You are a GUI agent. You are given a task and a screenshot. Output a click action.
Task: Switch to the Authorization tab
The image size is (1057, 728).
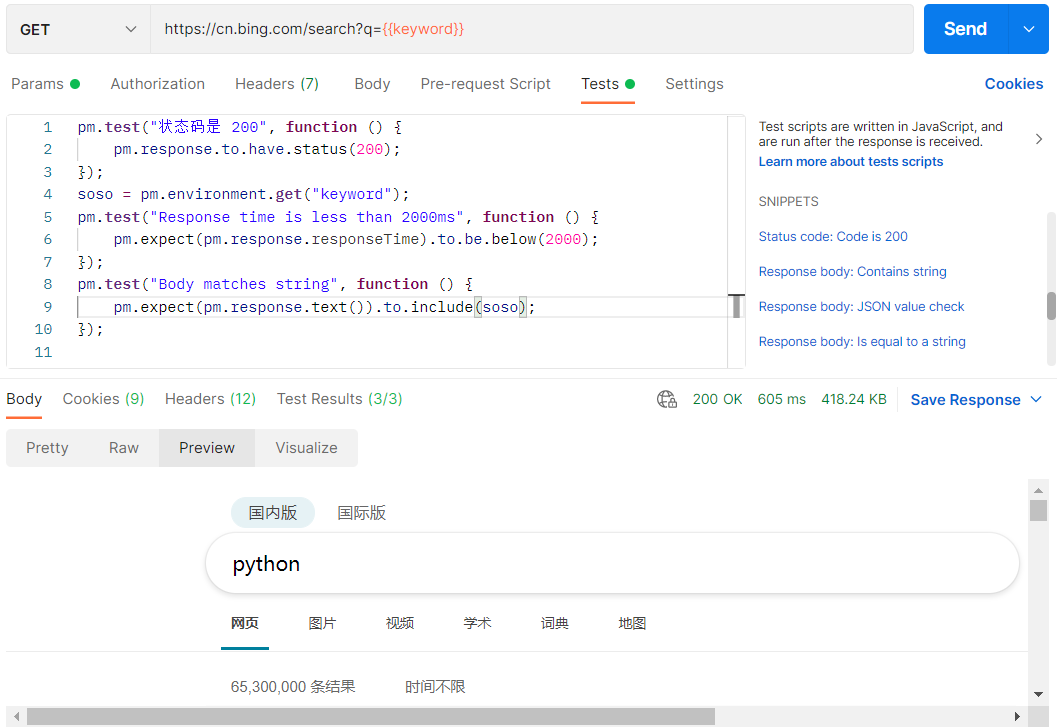[x=158, y=84]
